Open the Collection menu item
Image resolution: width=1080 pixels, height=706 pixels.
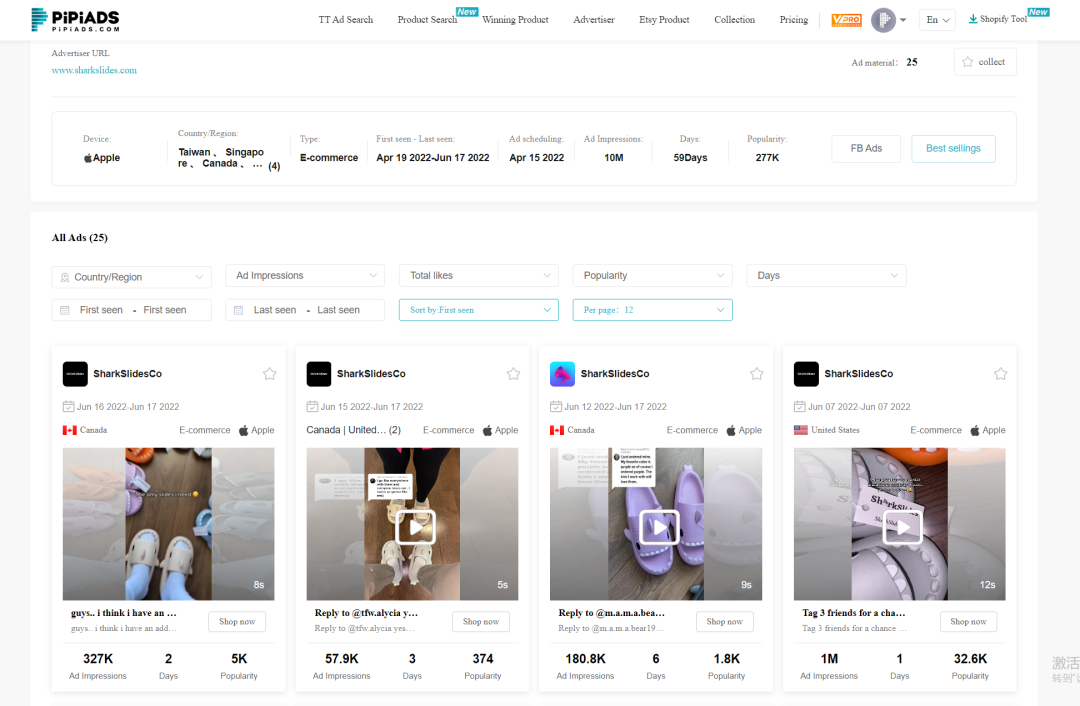point(734,20)
